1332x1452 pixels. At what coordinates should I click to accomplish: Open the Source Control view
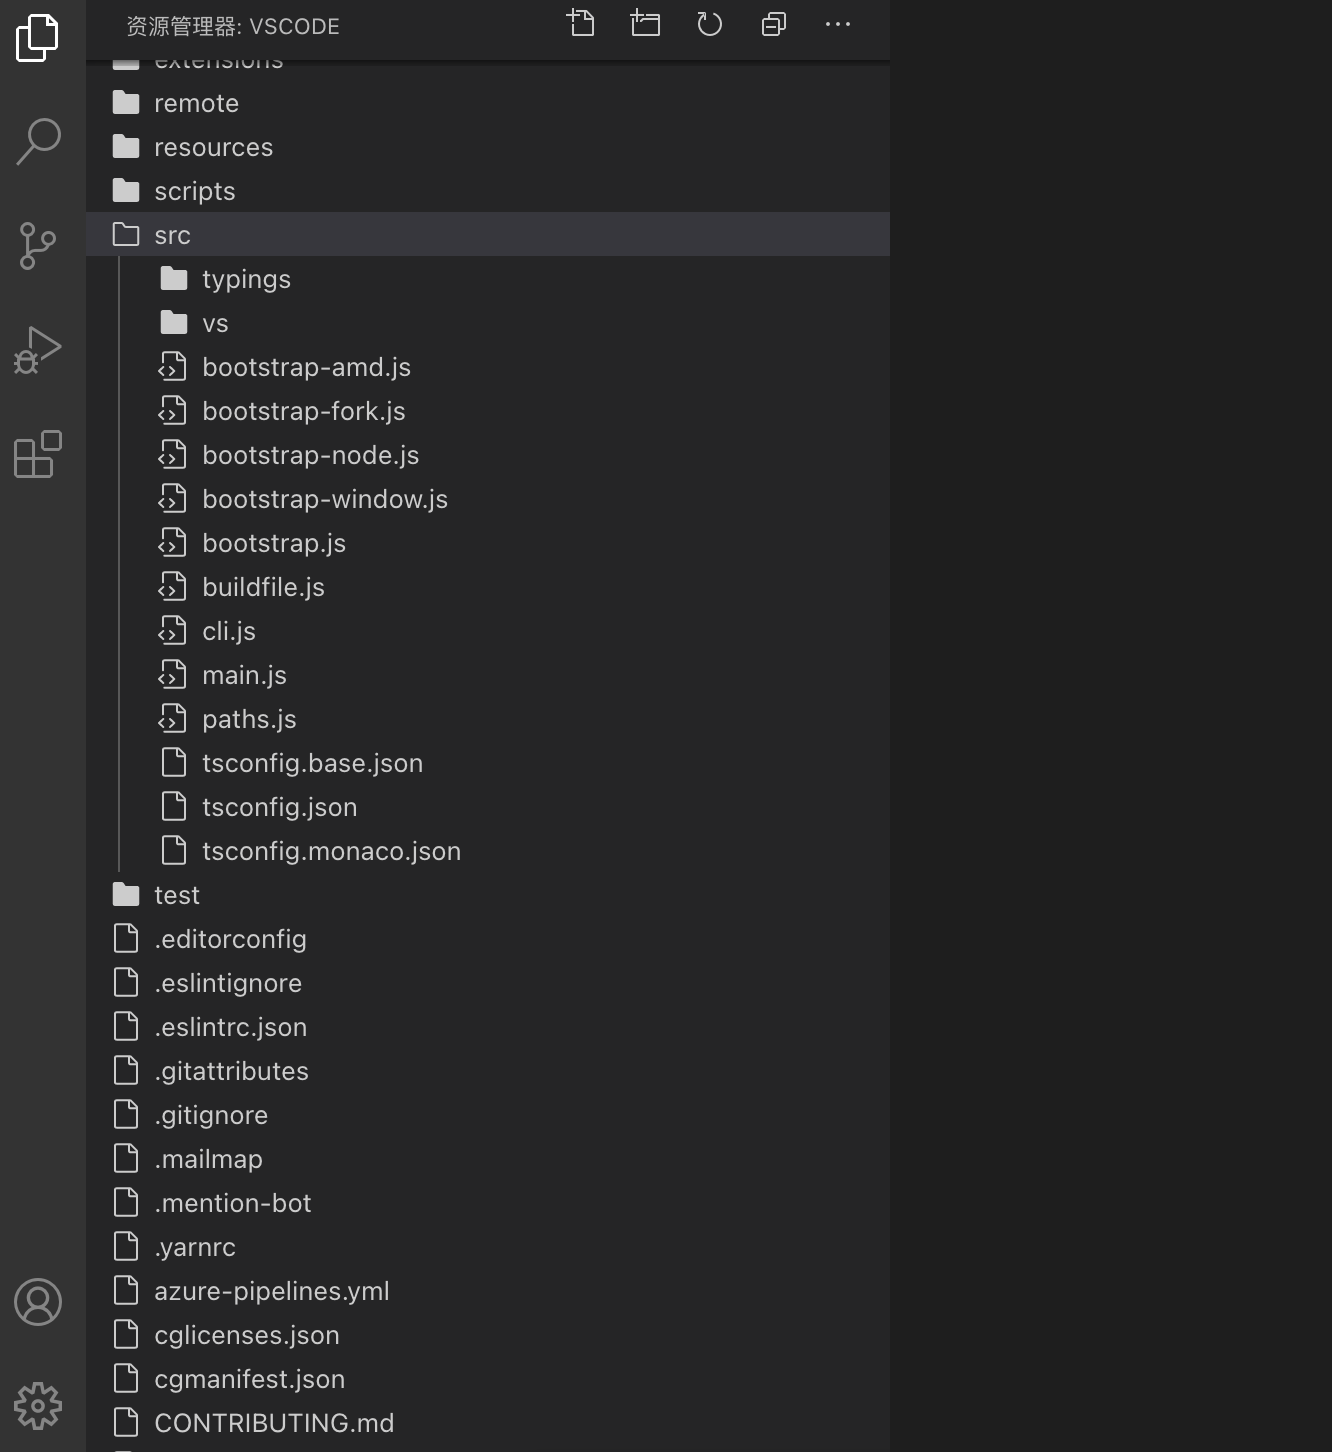coord(38,245)
